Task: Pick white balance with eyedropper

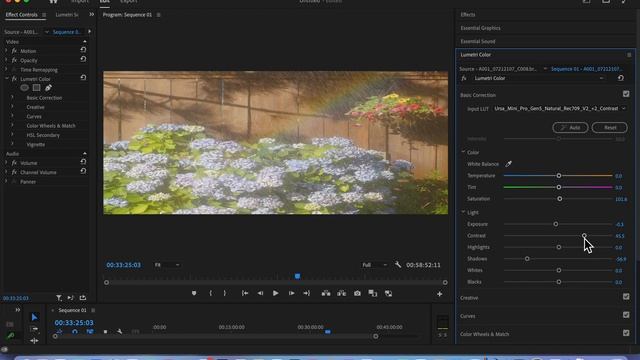Action: point(509,164)
